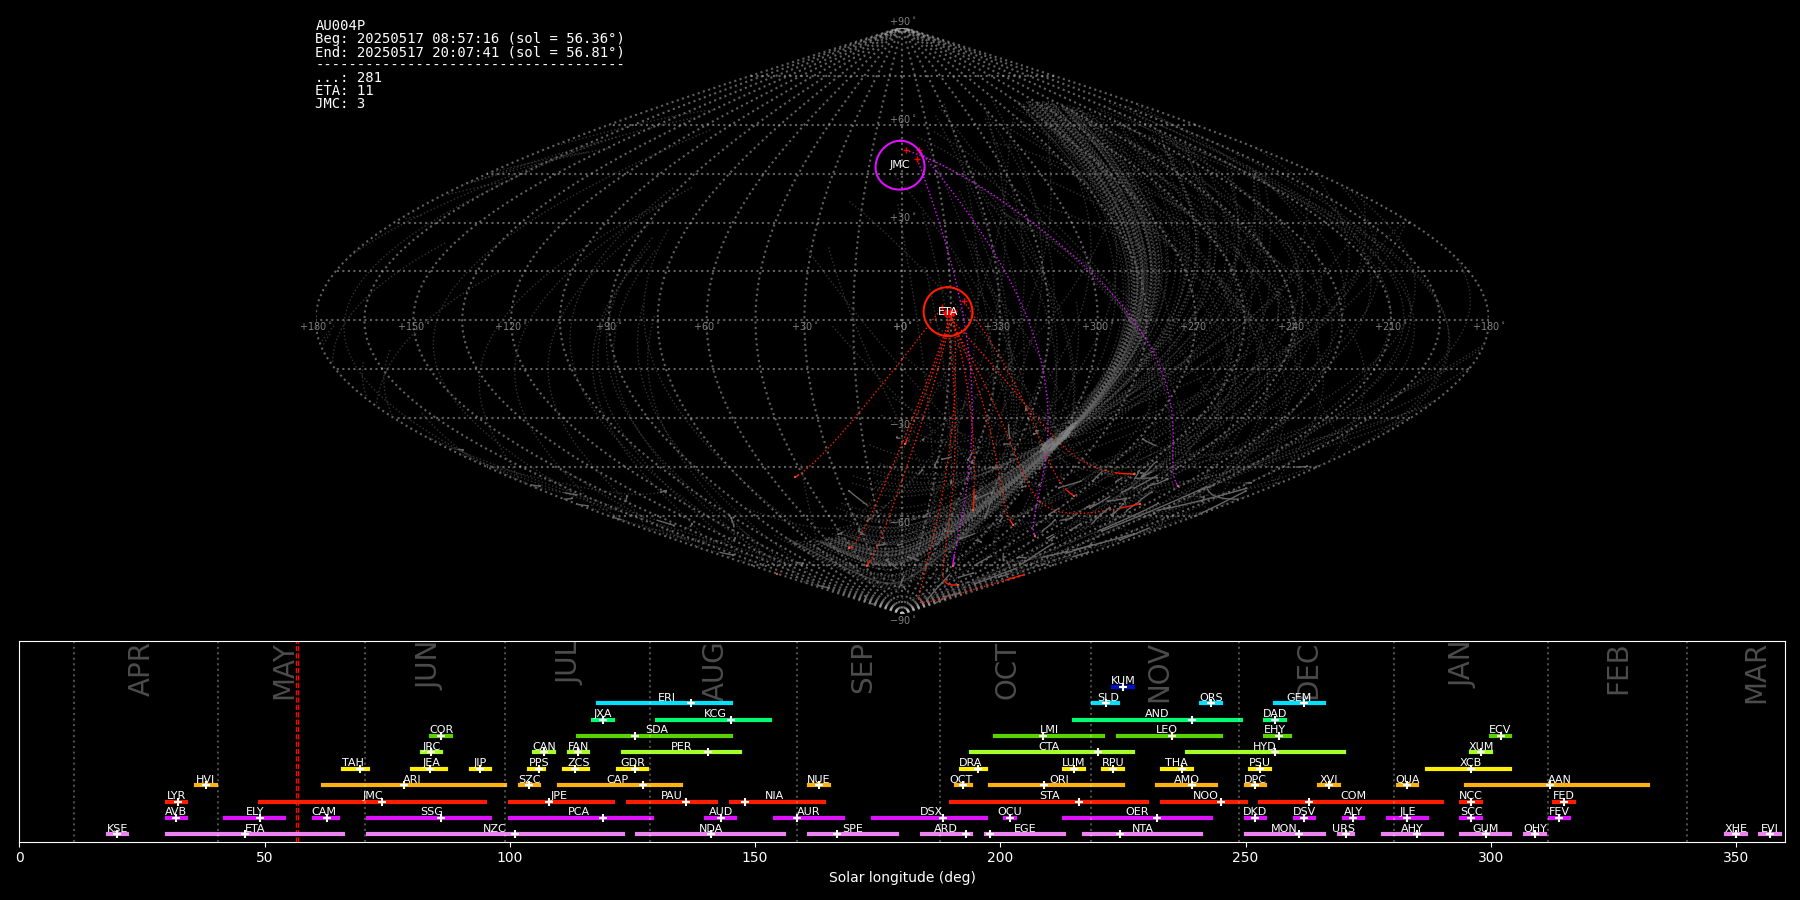The height and width of the screenshot is (900, 1800).
Task: Click the Solar longitude (deg) axis label
Action: pyautogui.click(x=902, y=878)
